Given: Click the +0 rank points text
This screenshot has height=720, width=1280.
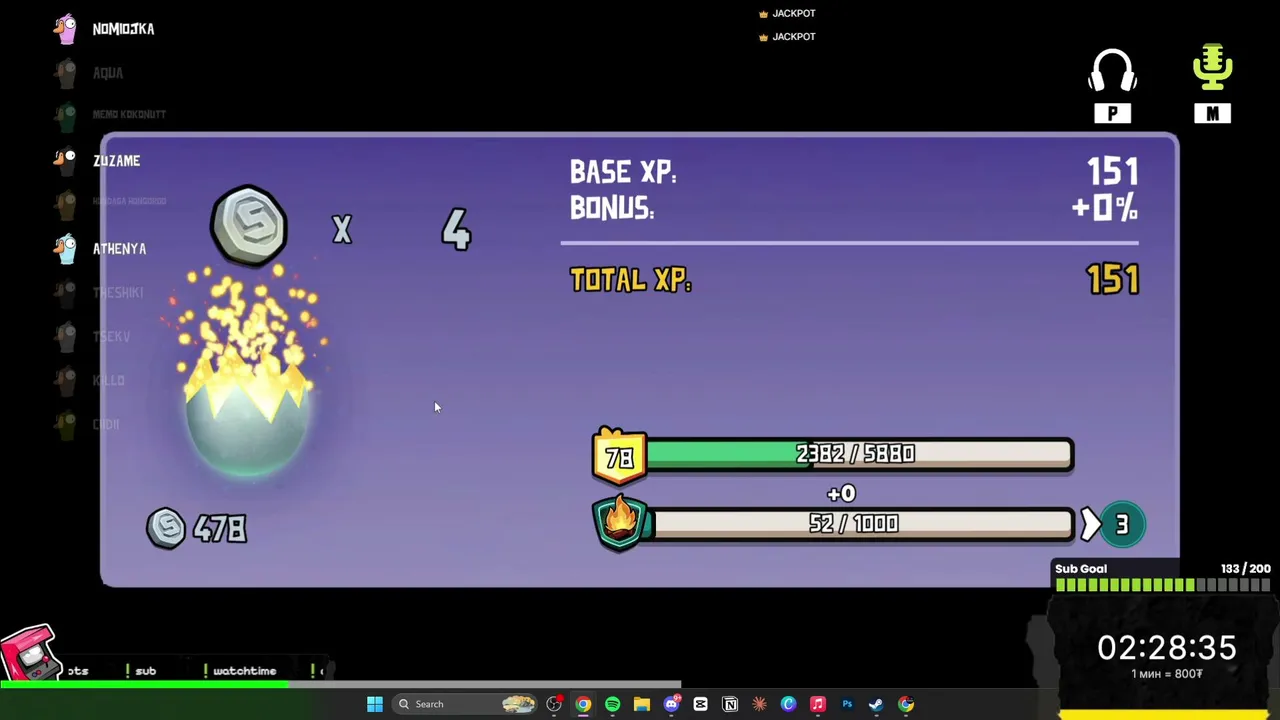Looking at the screenshot, I should click(841, 493).
